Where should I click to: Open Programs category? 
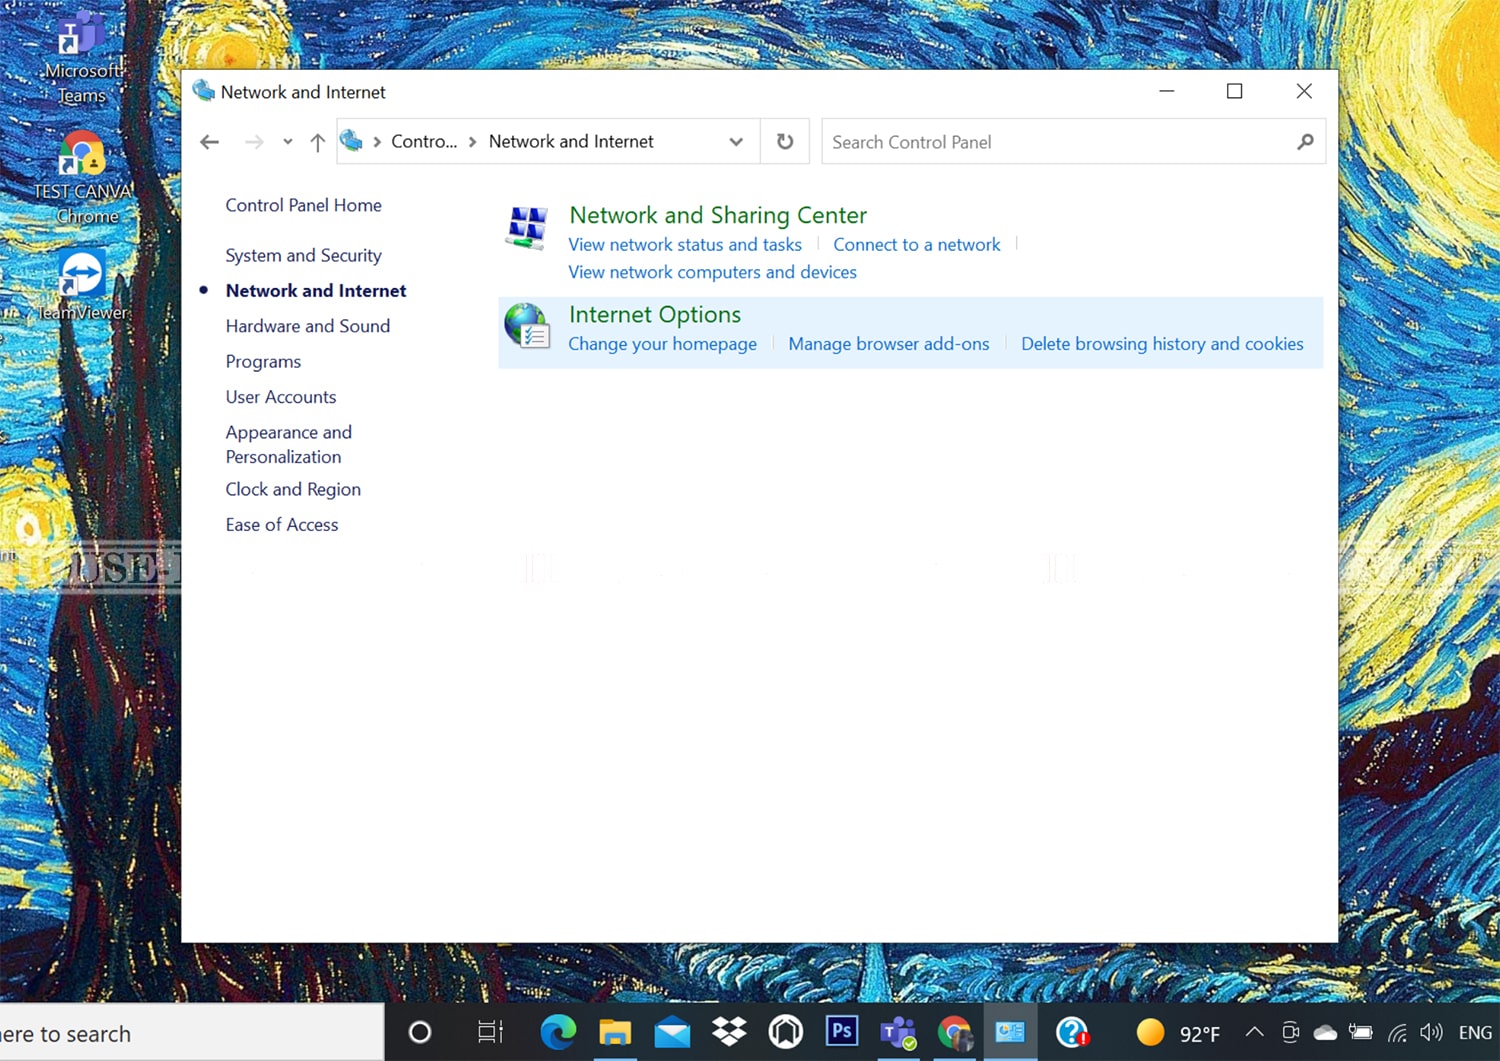click(263, 361)
